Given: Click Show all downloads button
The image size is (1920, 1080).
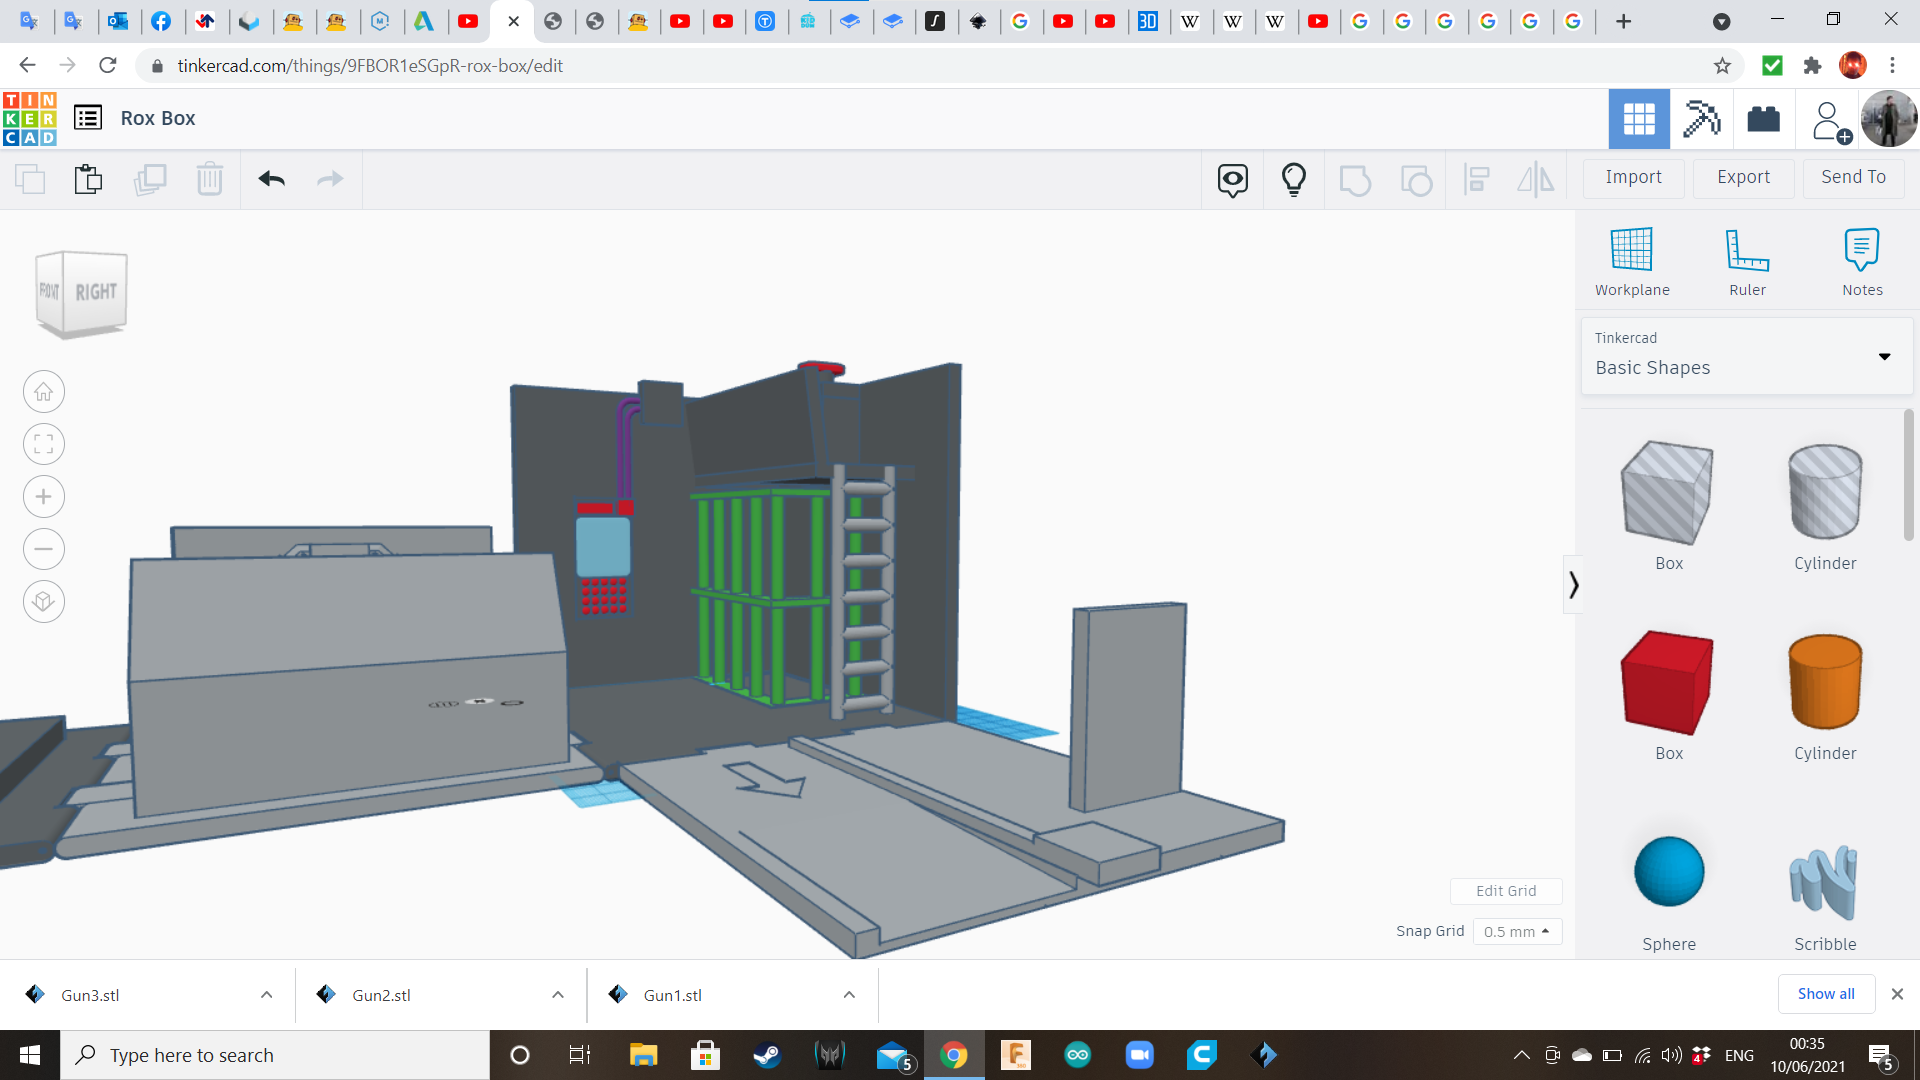Looking at the screenshot, I should [1825, 994].
